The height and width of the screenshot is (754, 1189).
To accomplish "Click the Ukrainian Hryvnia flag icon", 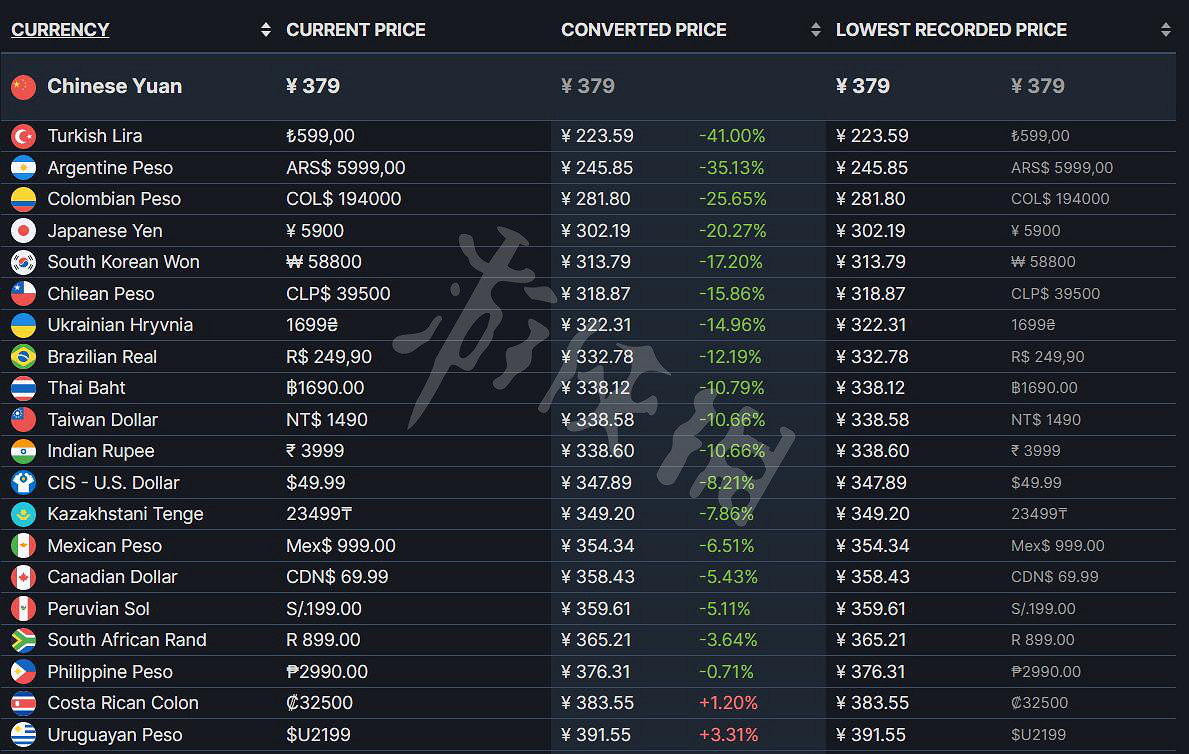I will (x=24, y=325).
